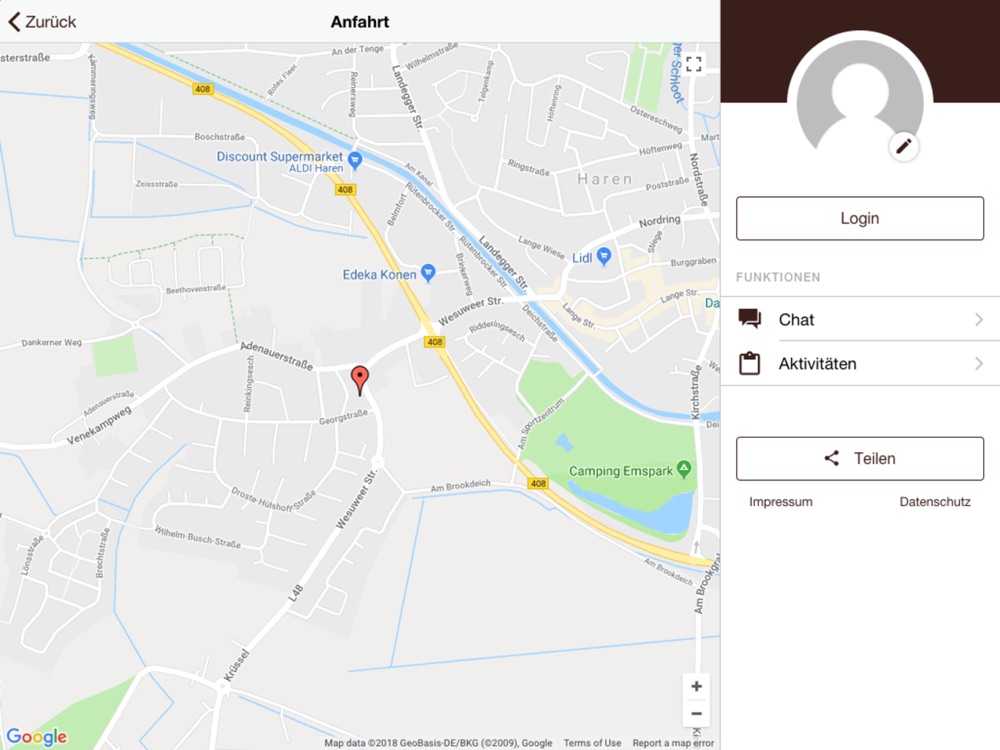The width and height of the screenshot is (1000, 750).
Task: Open the Impressum link
Action: coord(781,502)
